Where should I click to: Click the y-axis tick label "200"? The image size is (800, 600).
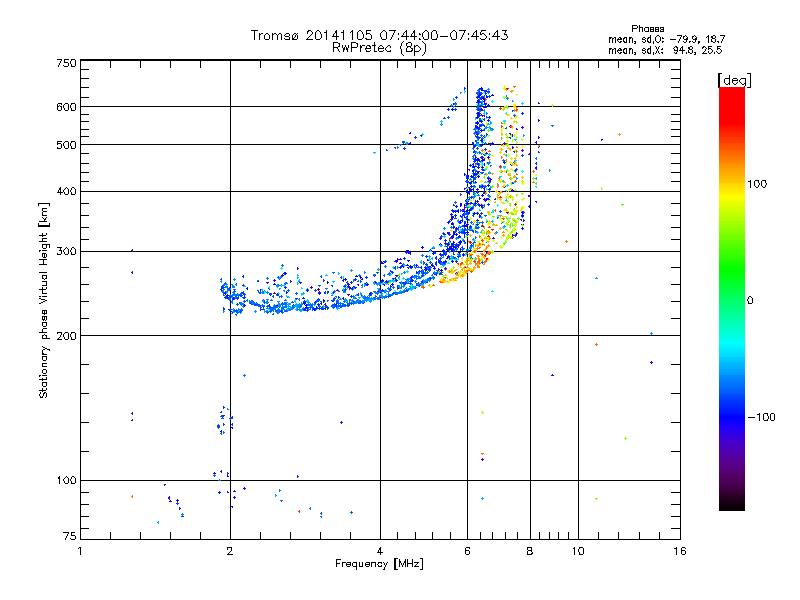pyautogui.click(x=66, y=336)
